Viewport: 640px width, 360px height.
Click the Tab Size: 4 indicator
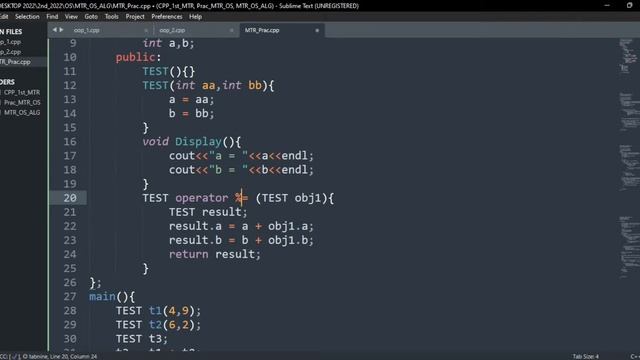[x=585, y=356]
